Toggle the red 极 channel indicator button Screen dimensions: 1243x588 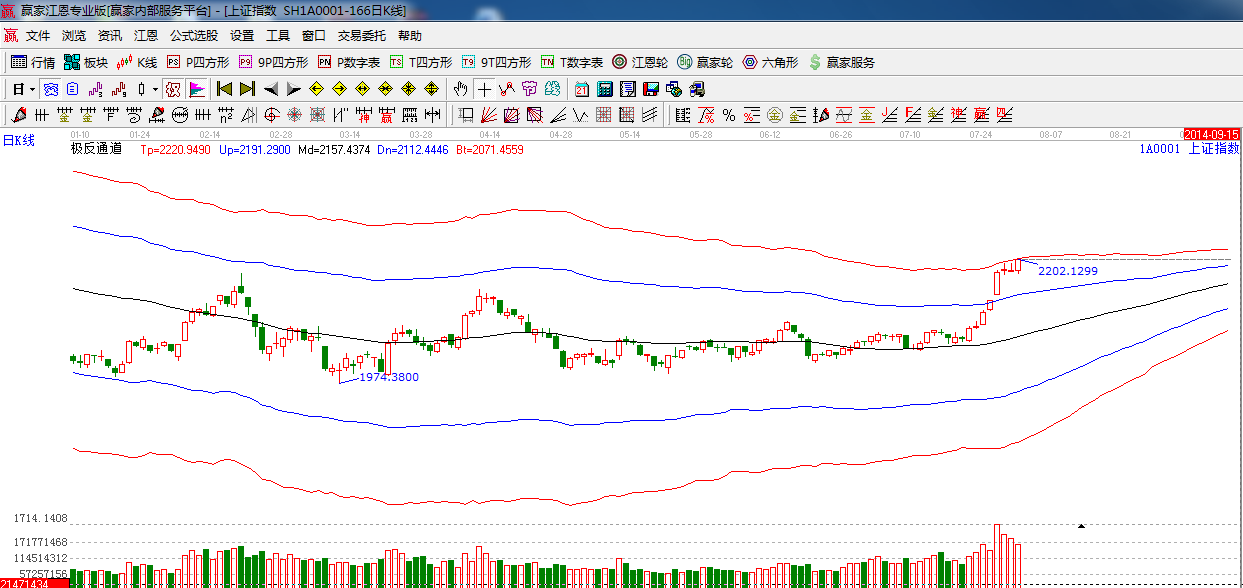pyautogui.click(x=173, y=89)
